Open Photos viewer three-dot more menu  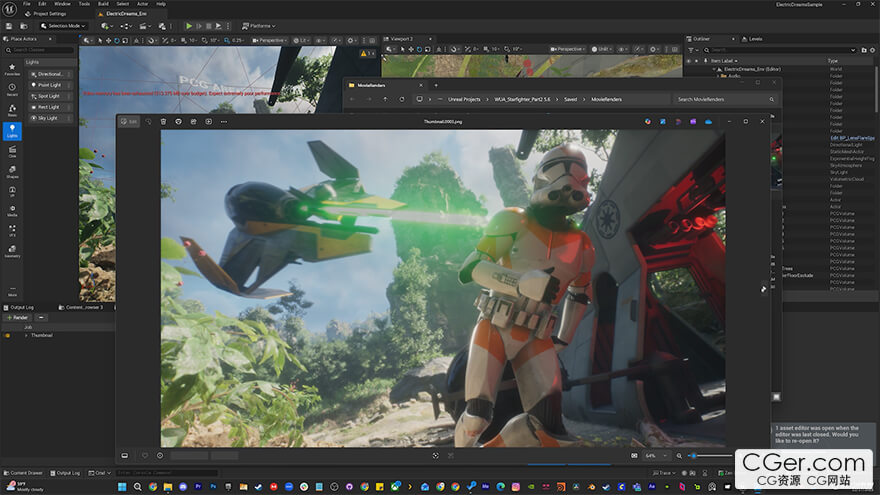(224, 121)
